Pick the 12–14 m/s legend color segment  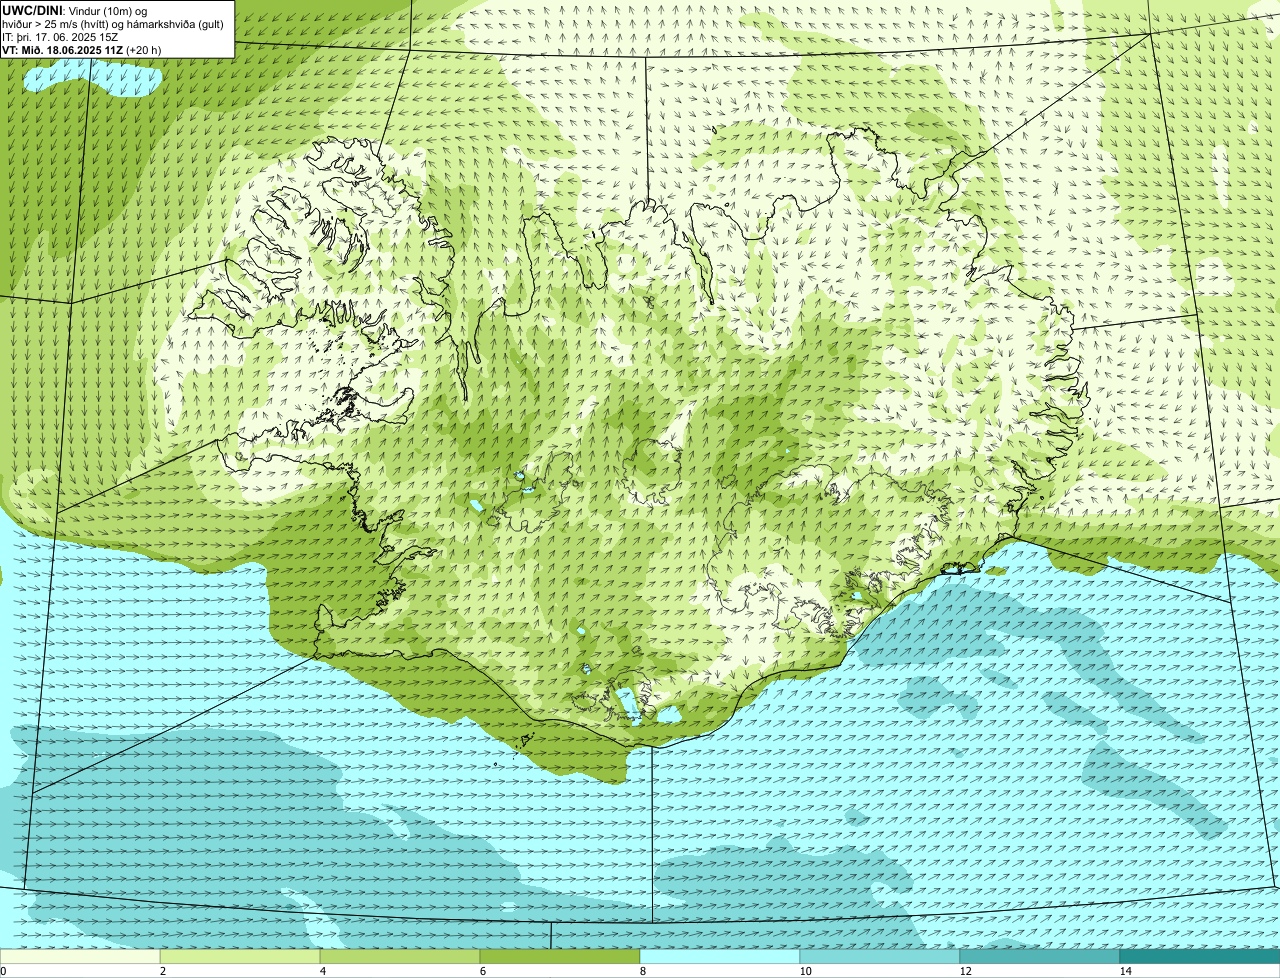click(x=1040, y=957)
